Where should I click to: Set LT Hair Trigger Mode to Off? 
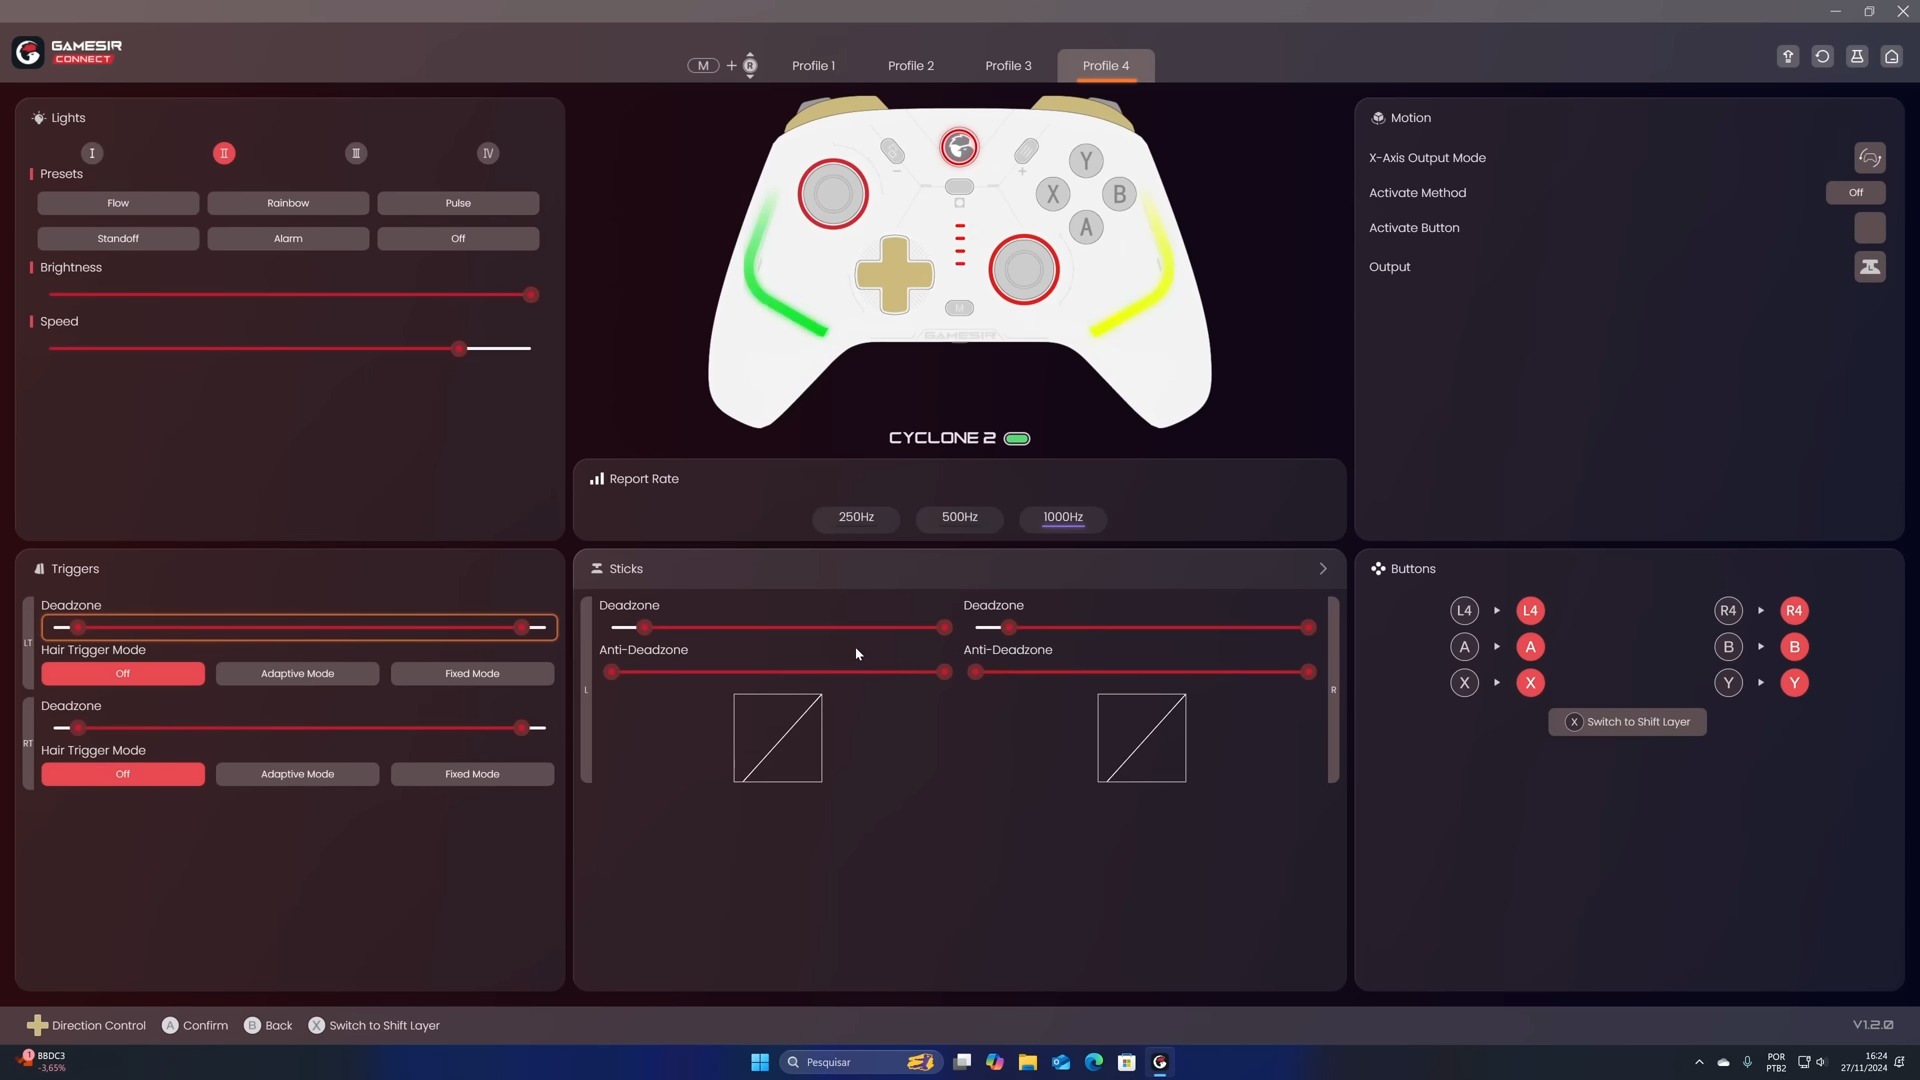point(123,674)
